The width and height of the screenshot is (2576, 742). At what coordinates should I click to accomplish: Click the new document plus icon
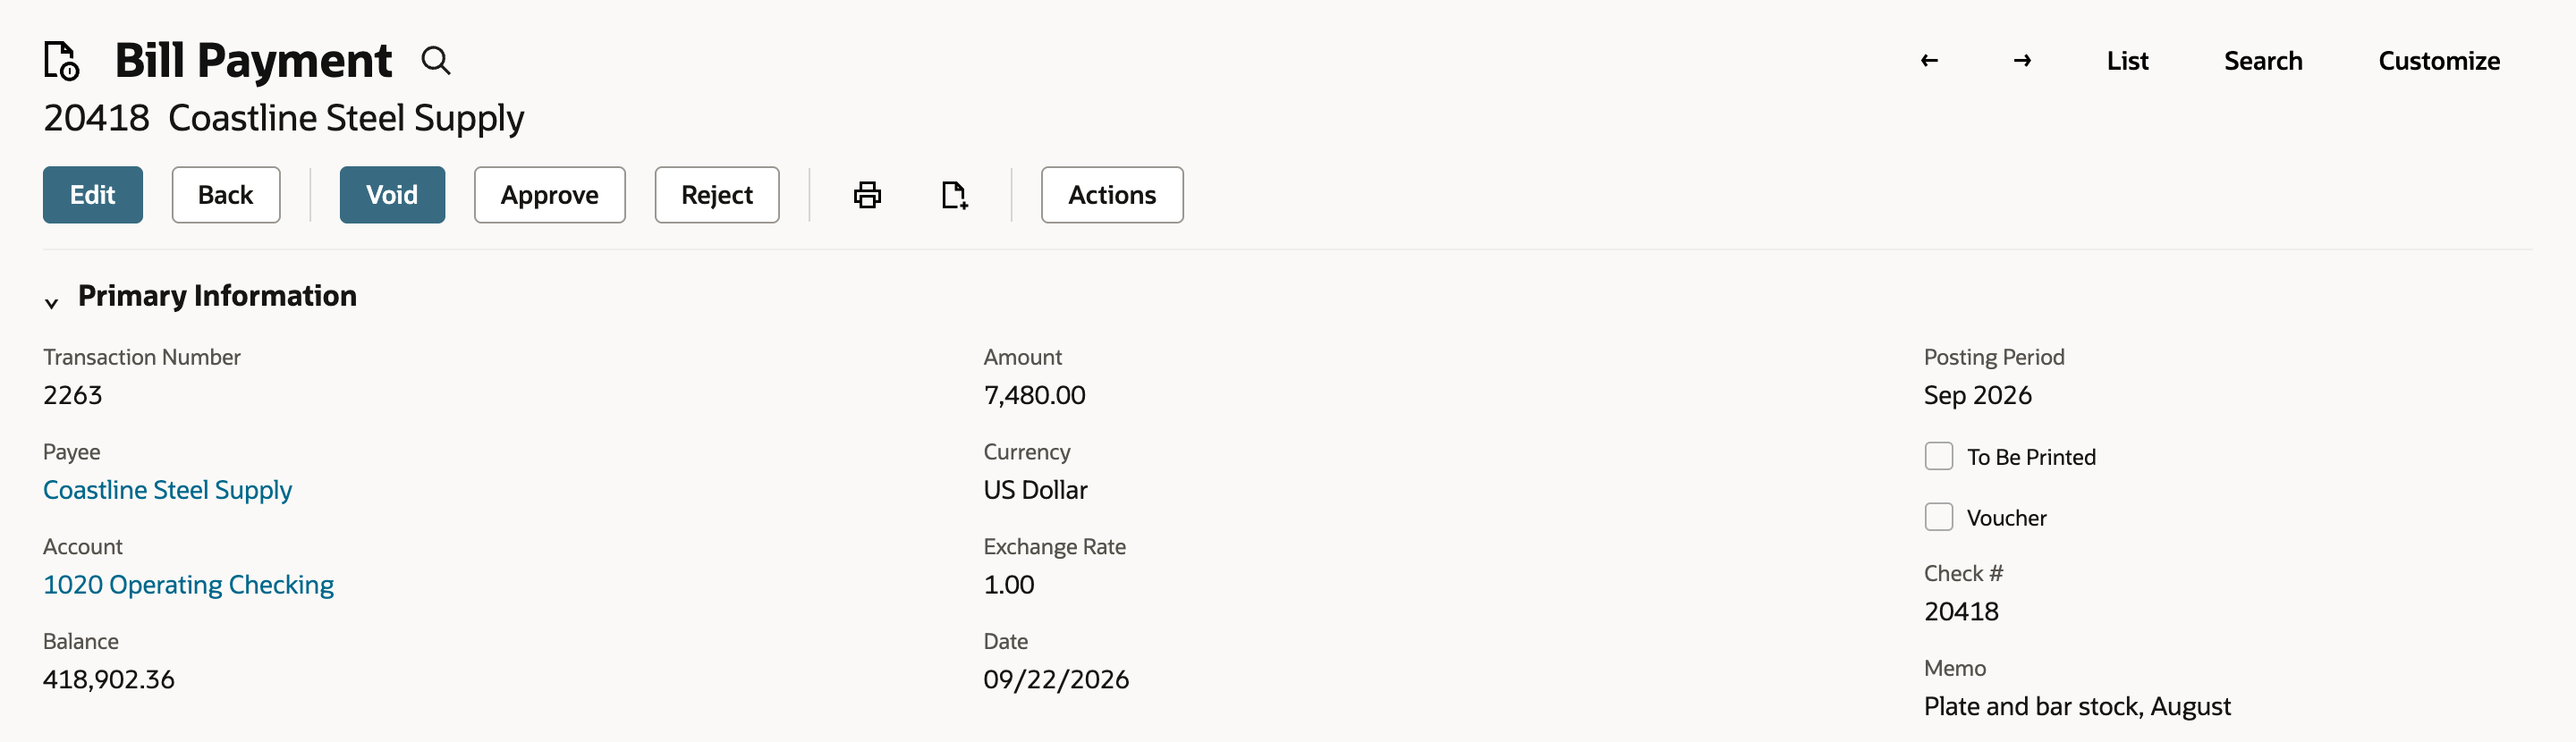click(955, 195)
